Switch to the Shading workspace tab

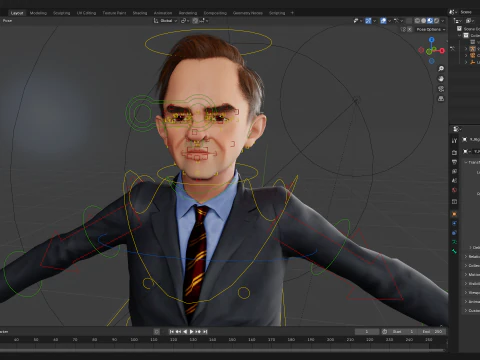point(140,13)
